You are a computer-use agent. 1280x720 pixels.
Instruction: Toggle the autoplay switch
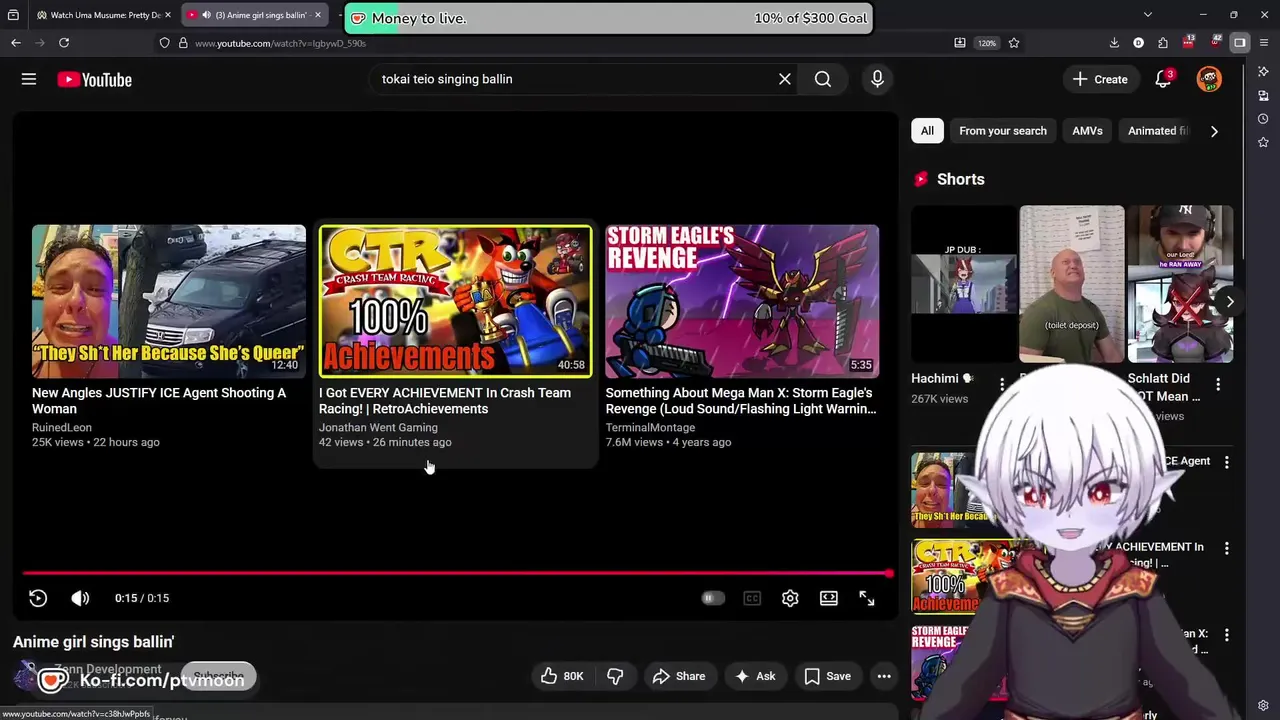pyautogui.click(x=712, y=598)
